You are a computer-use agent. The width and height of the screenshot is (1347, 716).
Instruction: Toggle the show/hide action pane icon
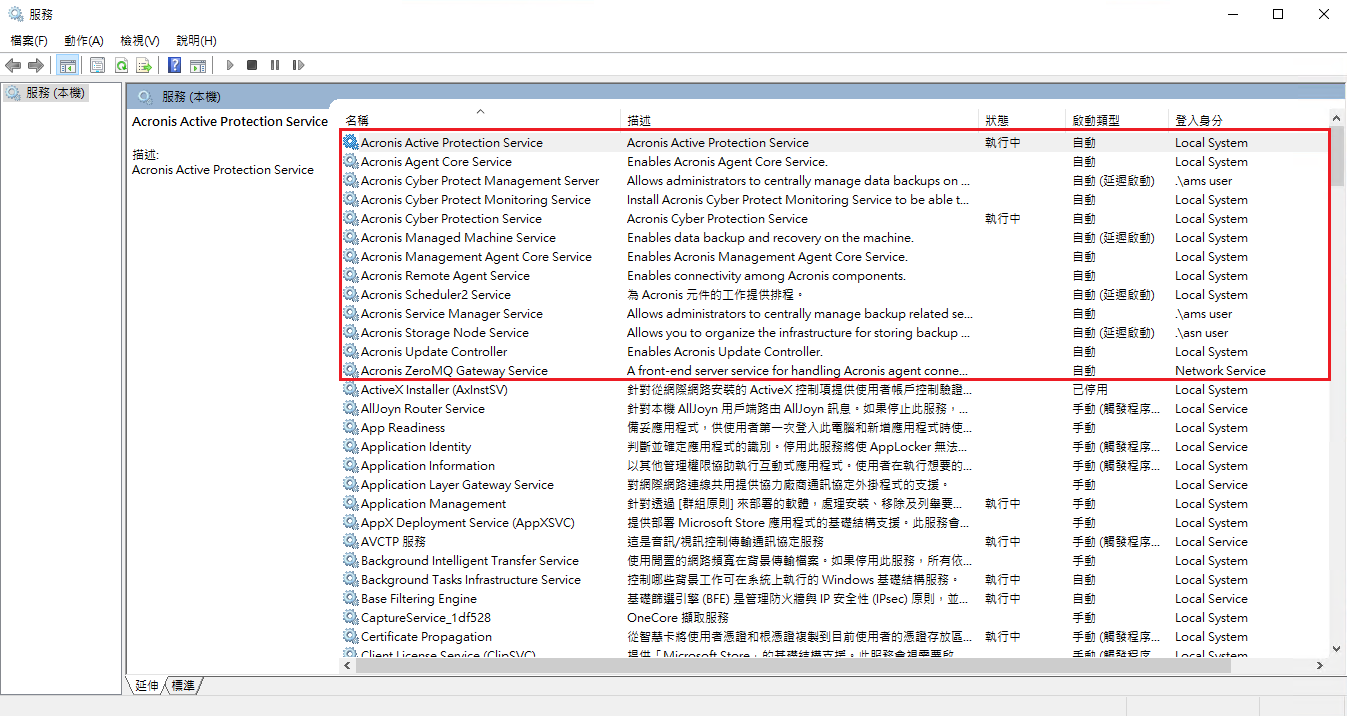pos(198,65)
